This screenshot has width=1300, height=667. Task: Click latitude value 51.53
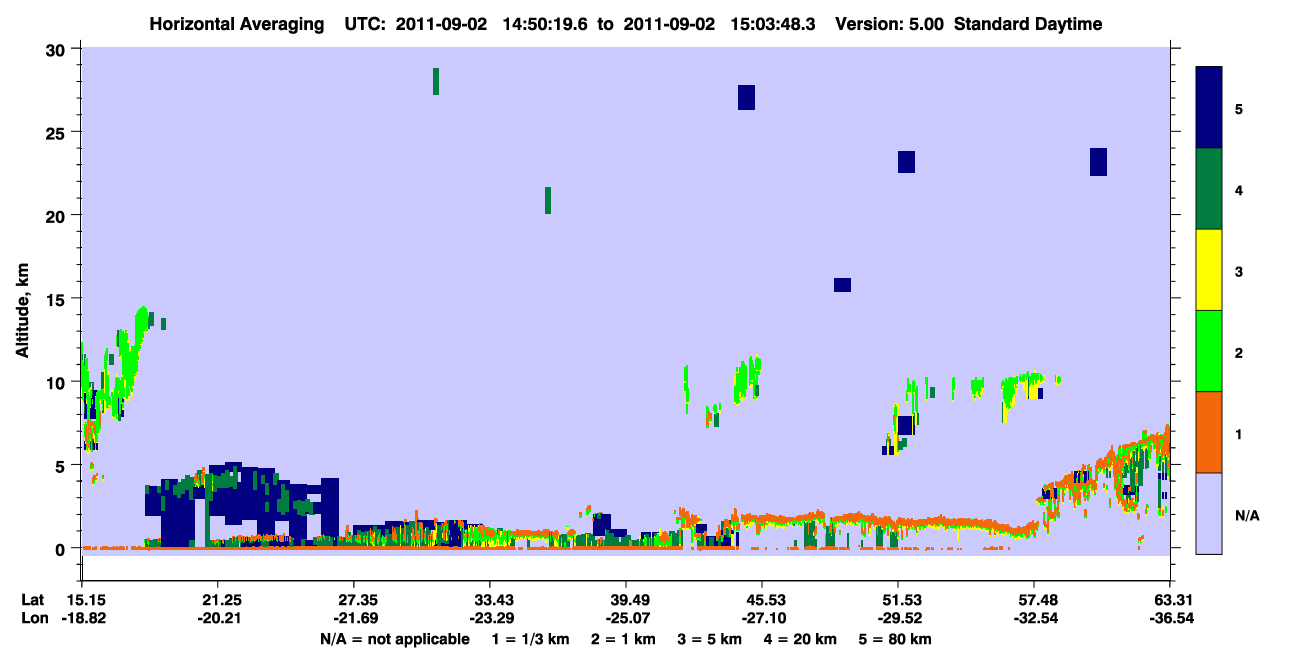[898, 600]
